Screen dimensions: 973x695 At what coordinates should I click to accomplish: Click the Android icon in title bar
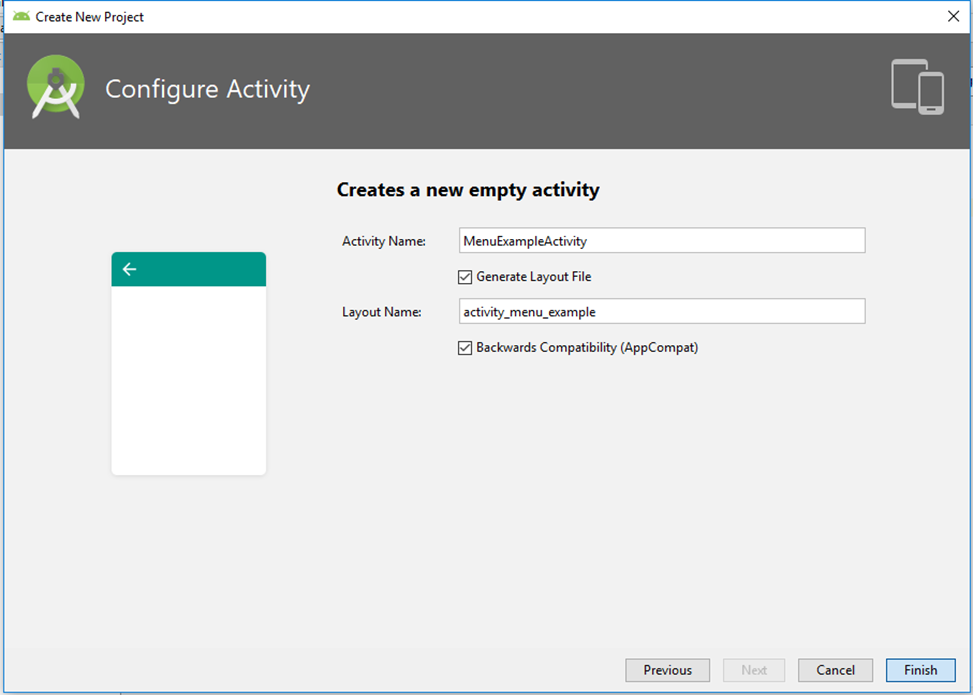tap(21, 16)
